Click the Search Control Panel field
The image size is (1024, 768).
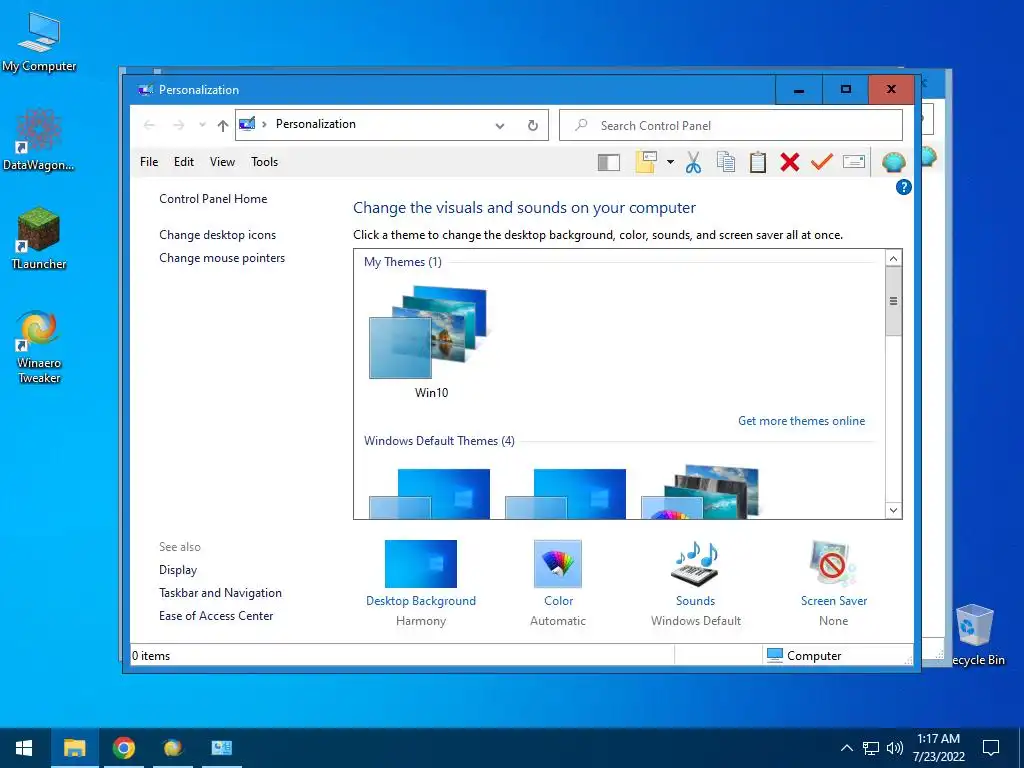tap(731, 125)
